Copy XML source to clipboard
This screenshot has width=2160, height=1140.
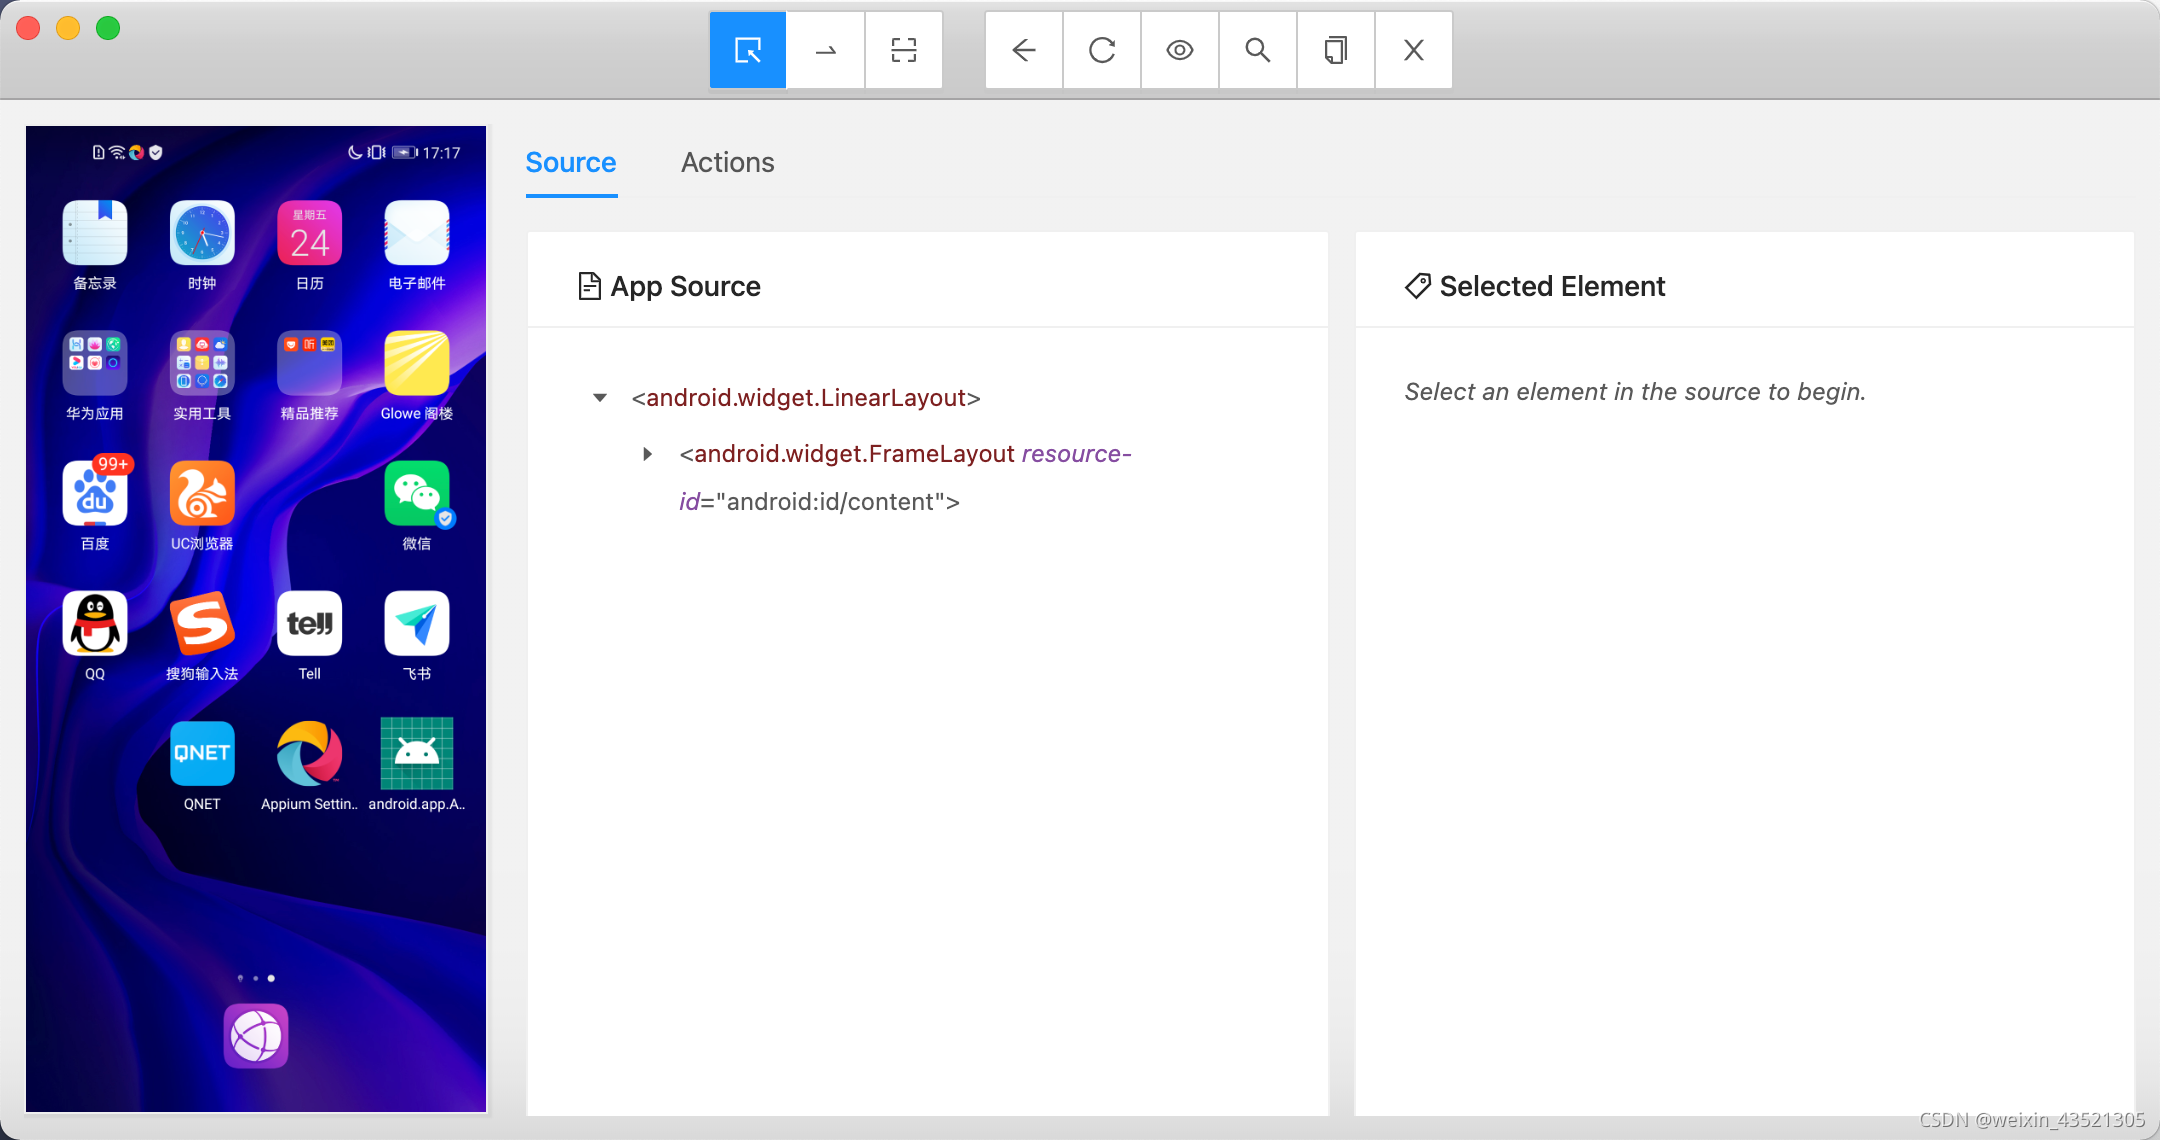(1336, 50)
